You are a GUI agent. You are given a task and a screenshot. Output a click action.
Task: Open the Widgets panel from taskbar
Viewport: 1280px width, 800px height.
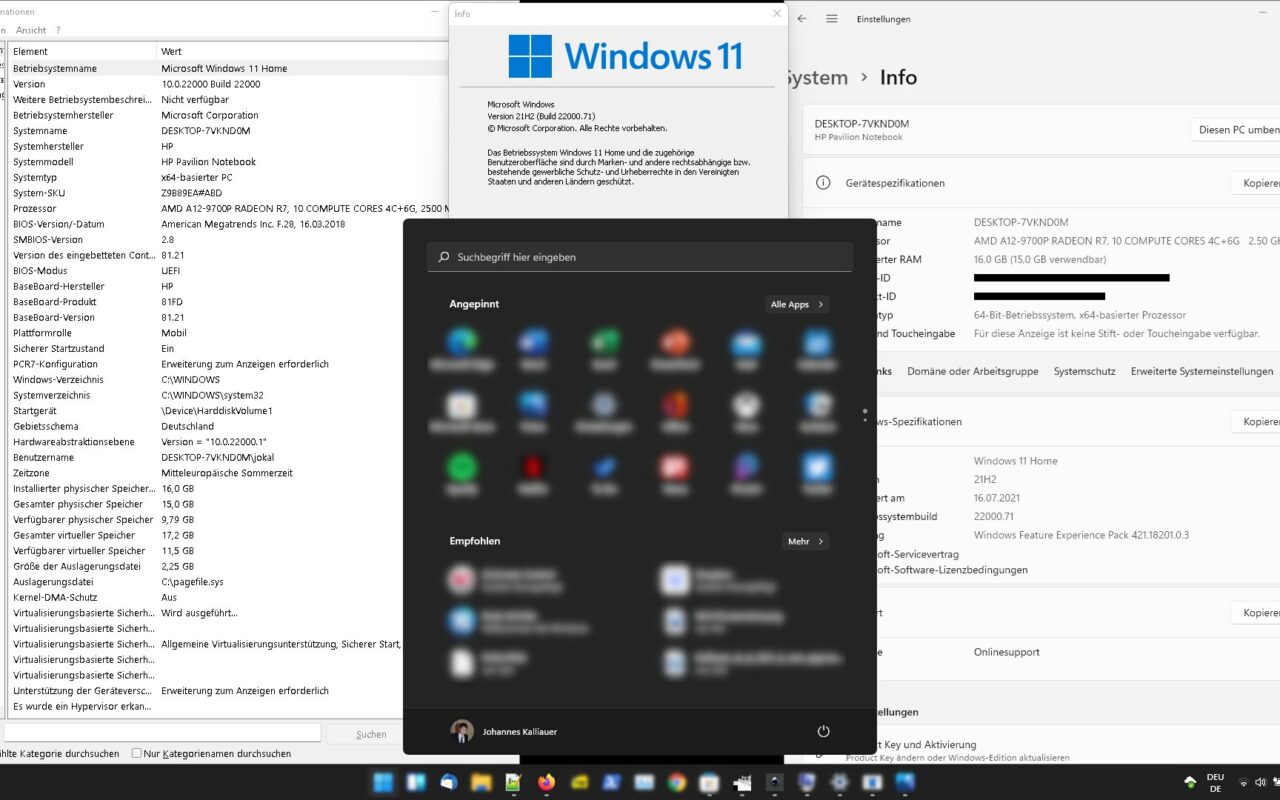pos(416,782)
